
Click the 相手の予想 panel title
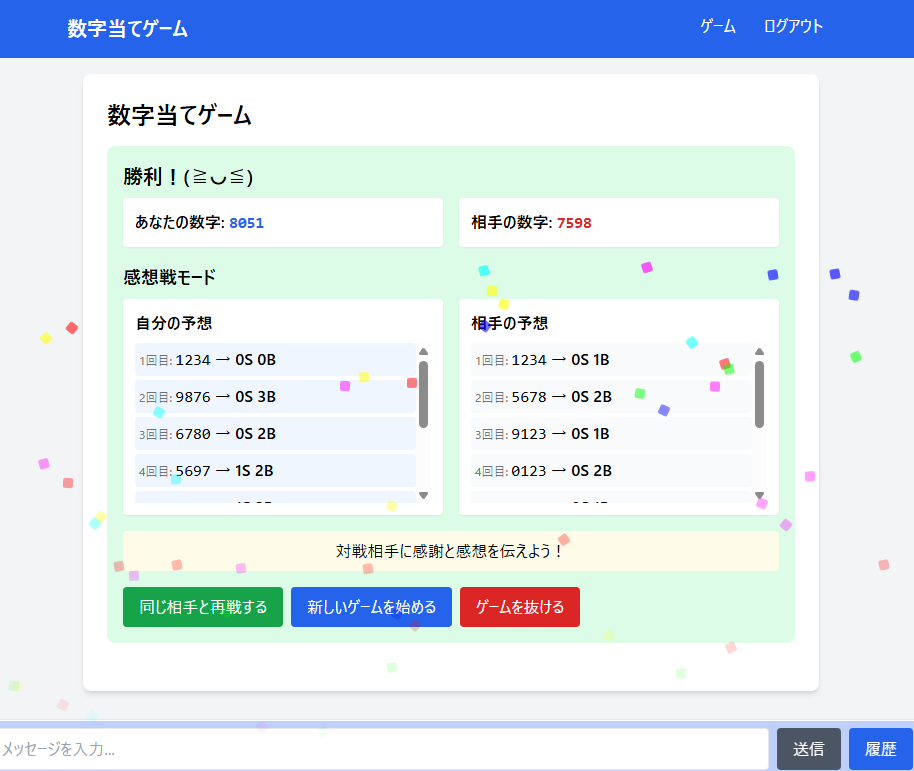pos(509,323)
